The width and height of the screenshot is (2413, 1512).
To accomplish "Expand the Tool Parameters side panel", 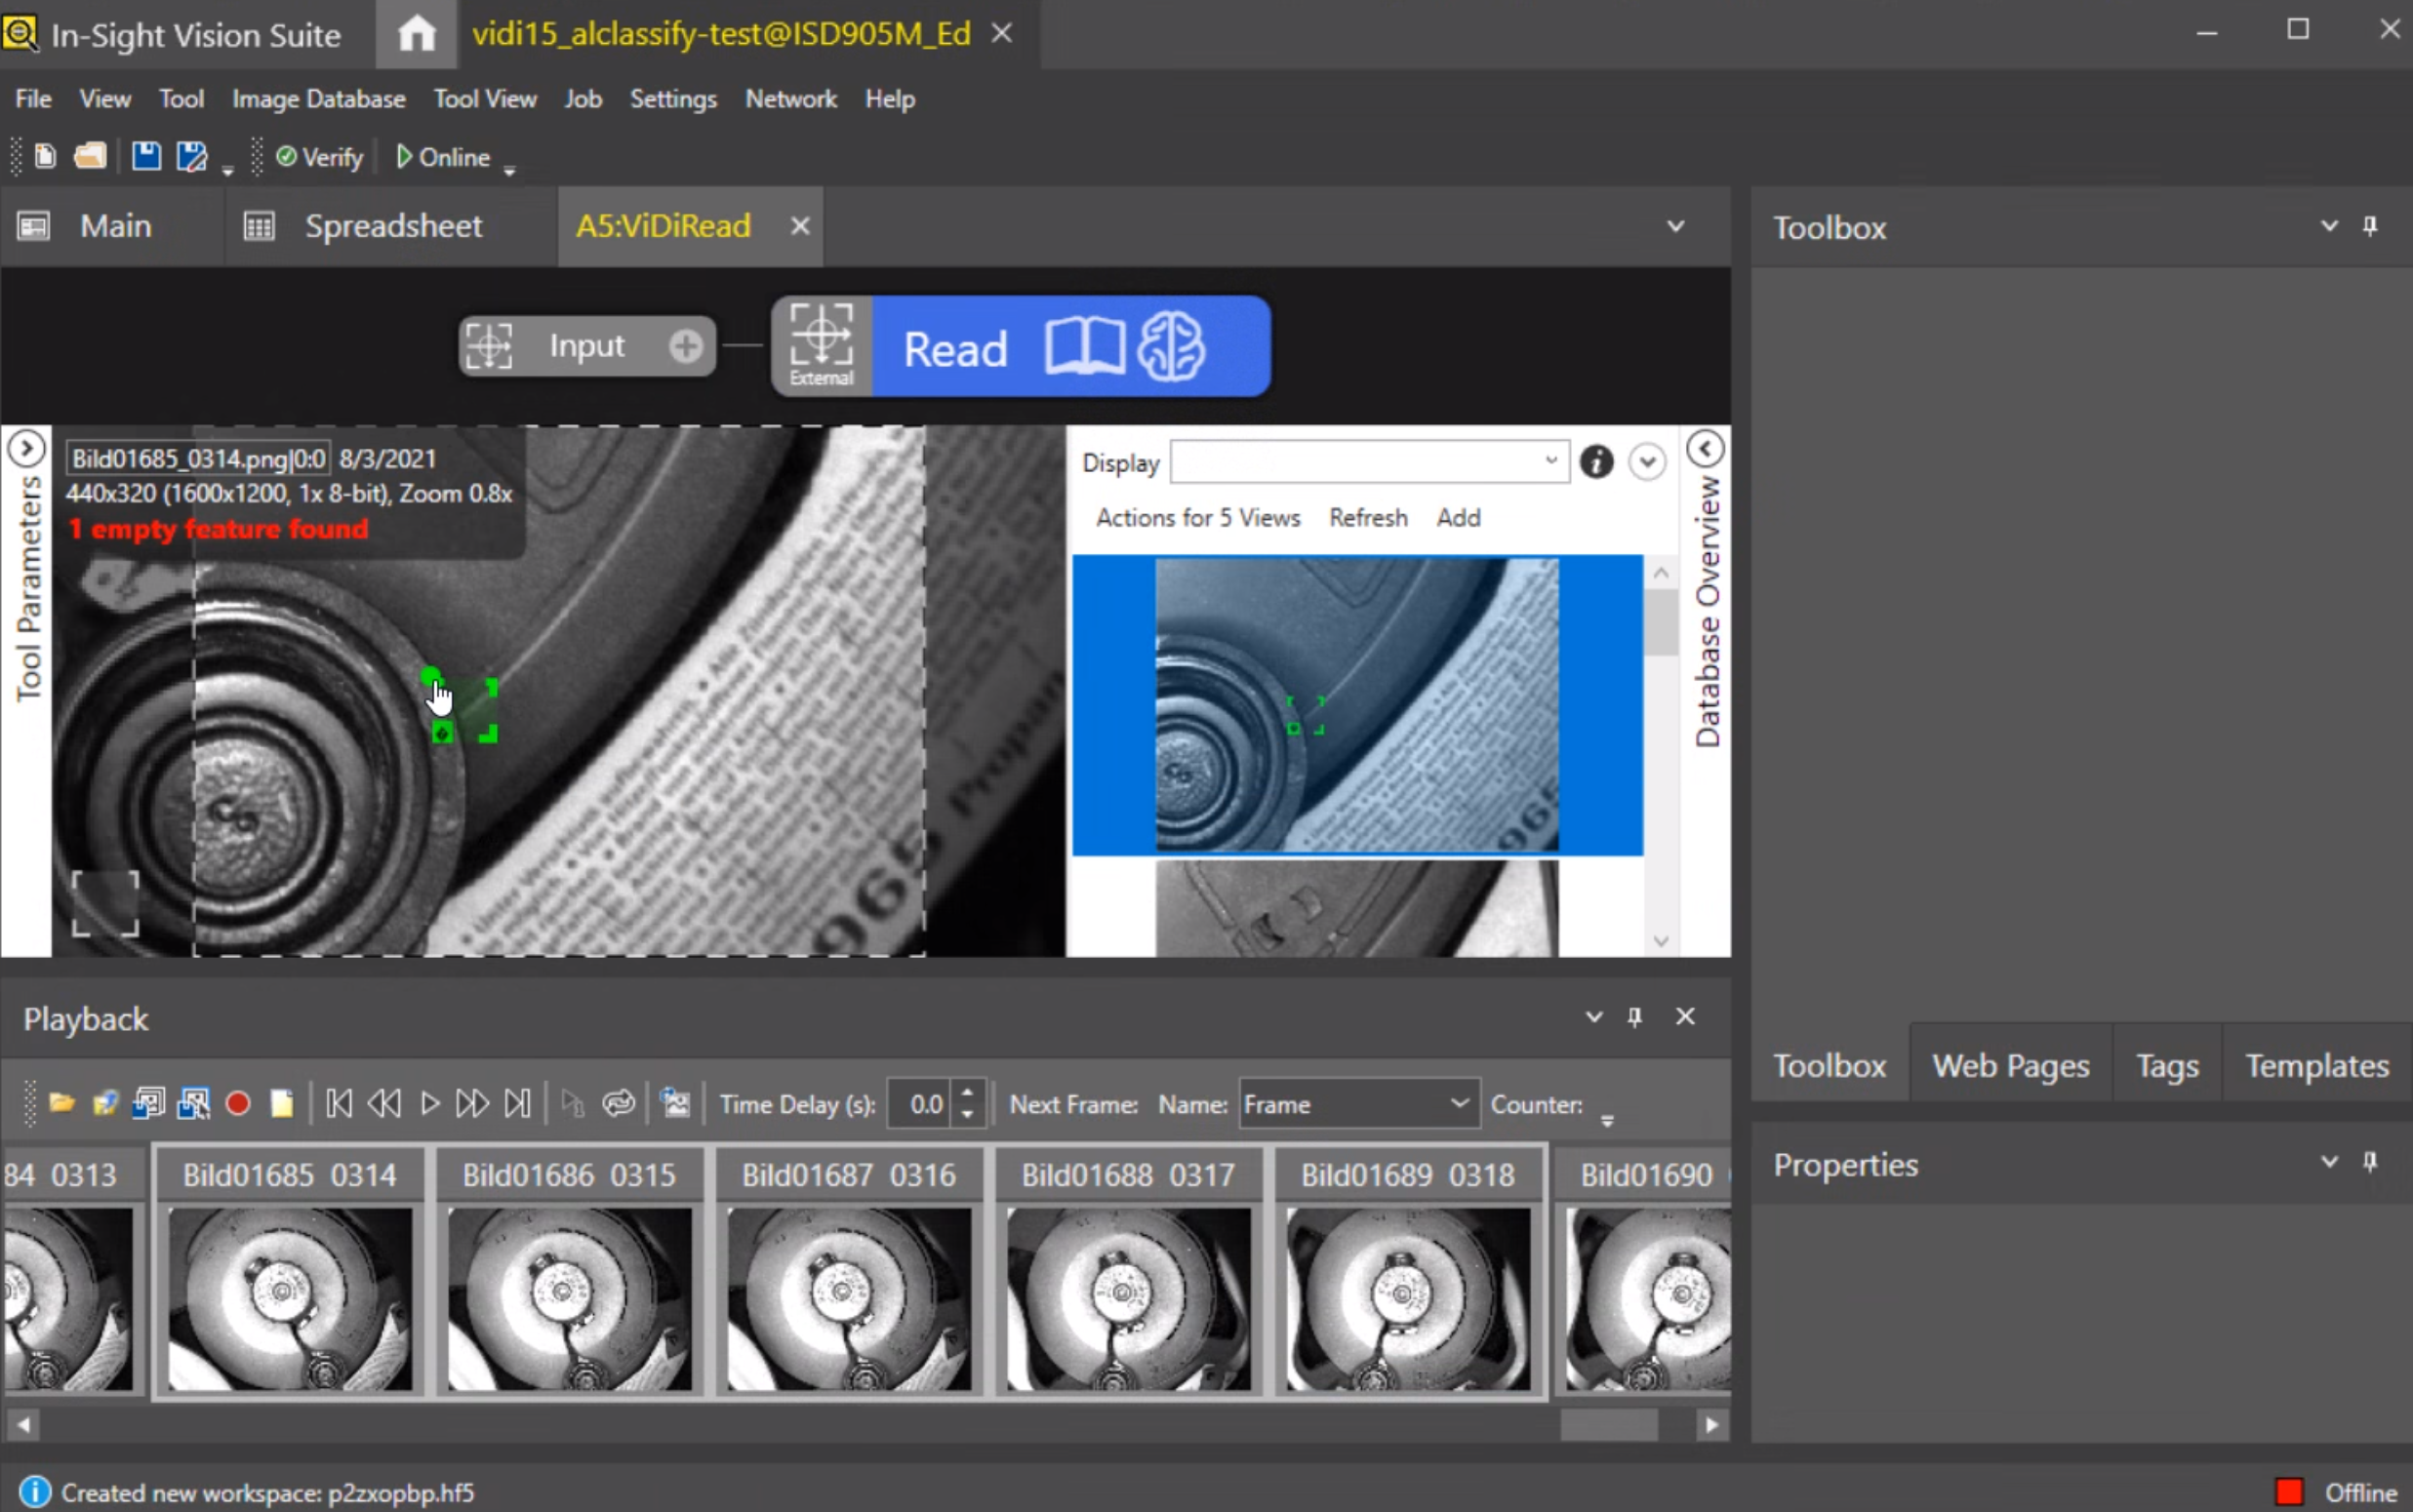I will tap(27, 449).
